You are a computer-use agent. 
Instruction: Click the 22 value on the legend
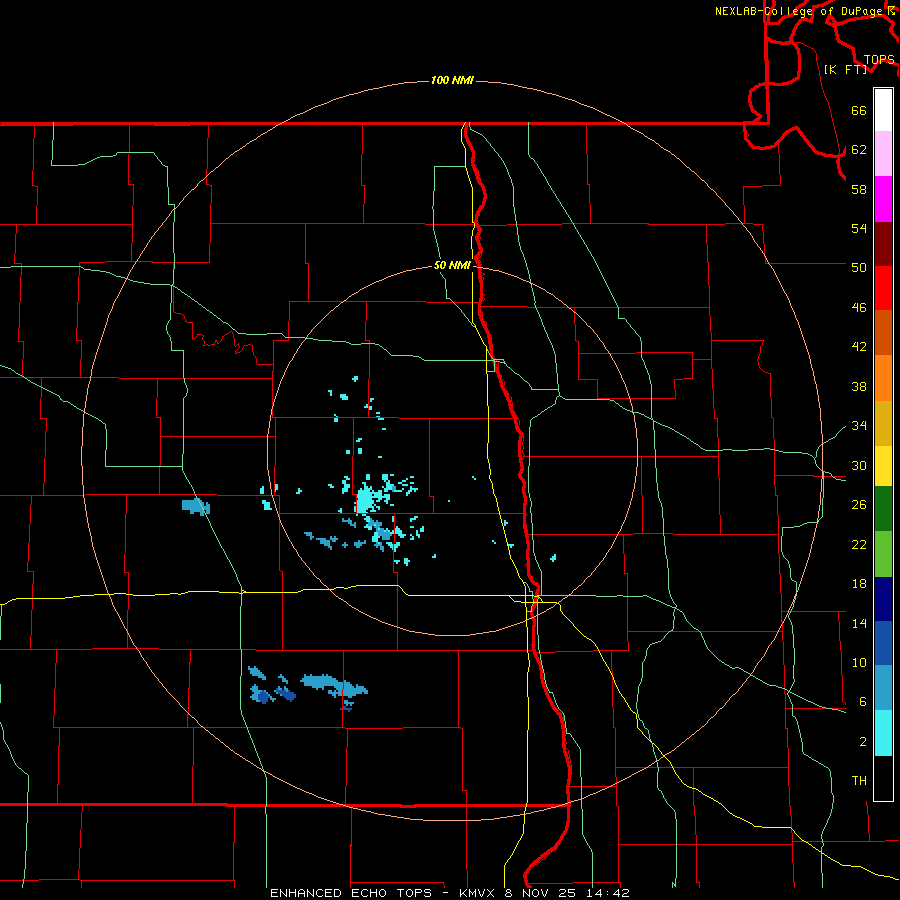pos(859,544)
